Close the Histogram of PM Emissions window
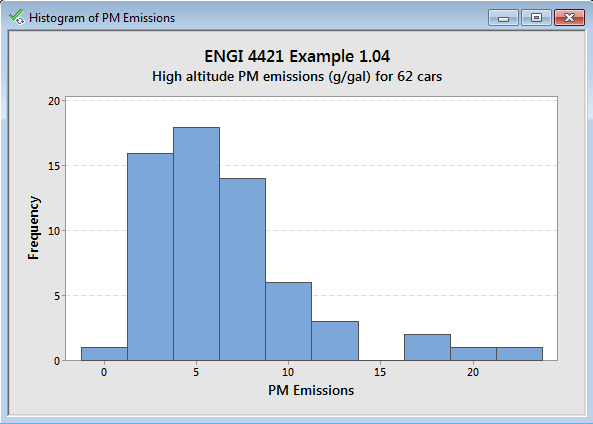The width and height of the screenshot is (593, 424). (x=569, y=18)
